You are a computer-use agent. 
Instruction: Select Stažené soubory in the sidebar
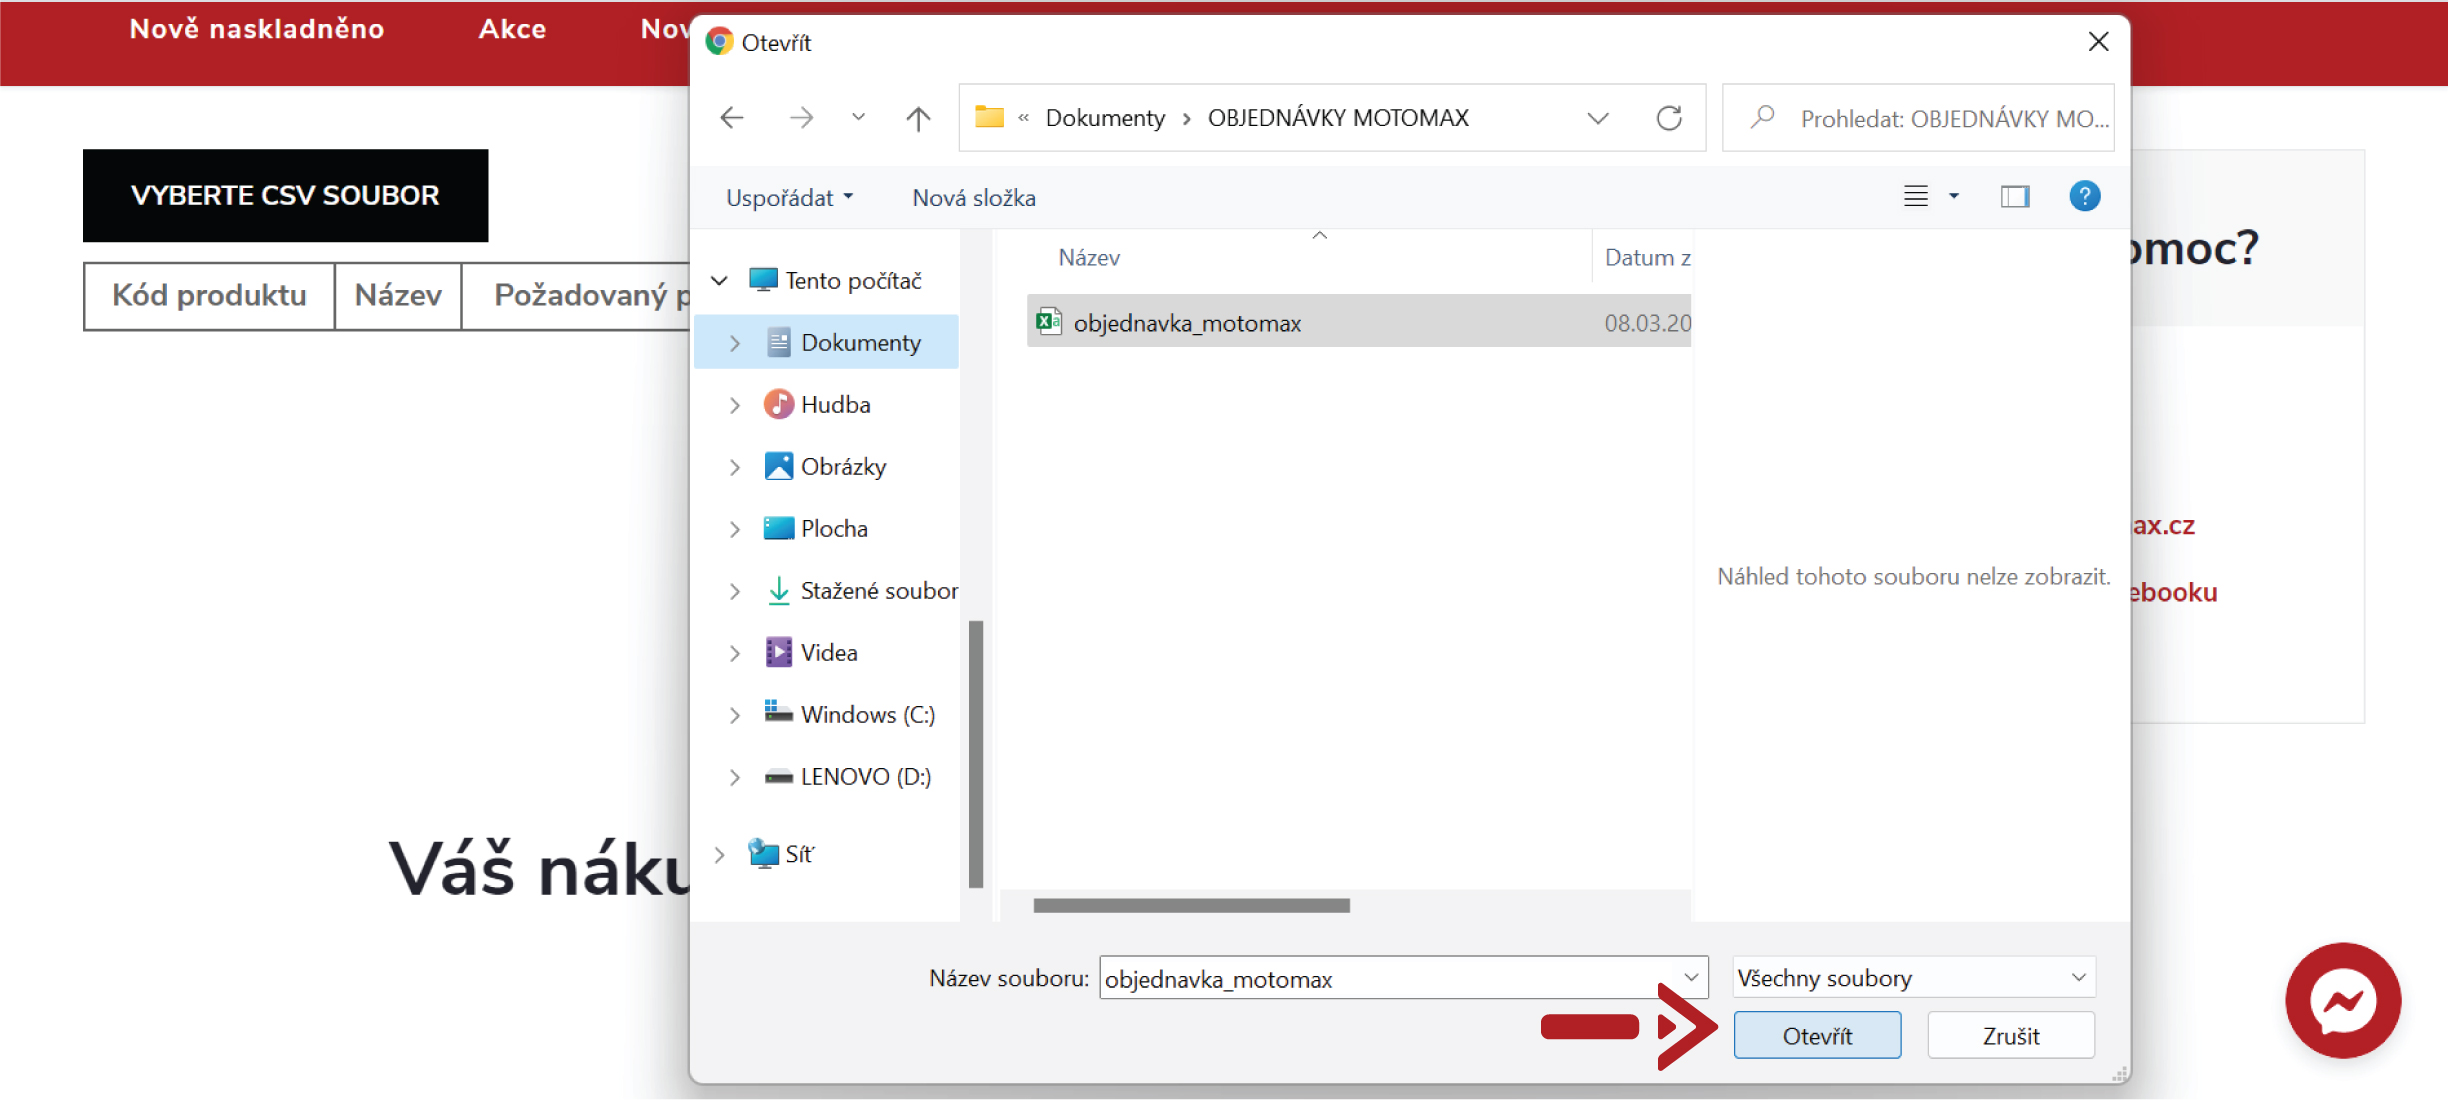[x=877, y=591]
